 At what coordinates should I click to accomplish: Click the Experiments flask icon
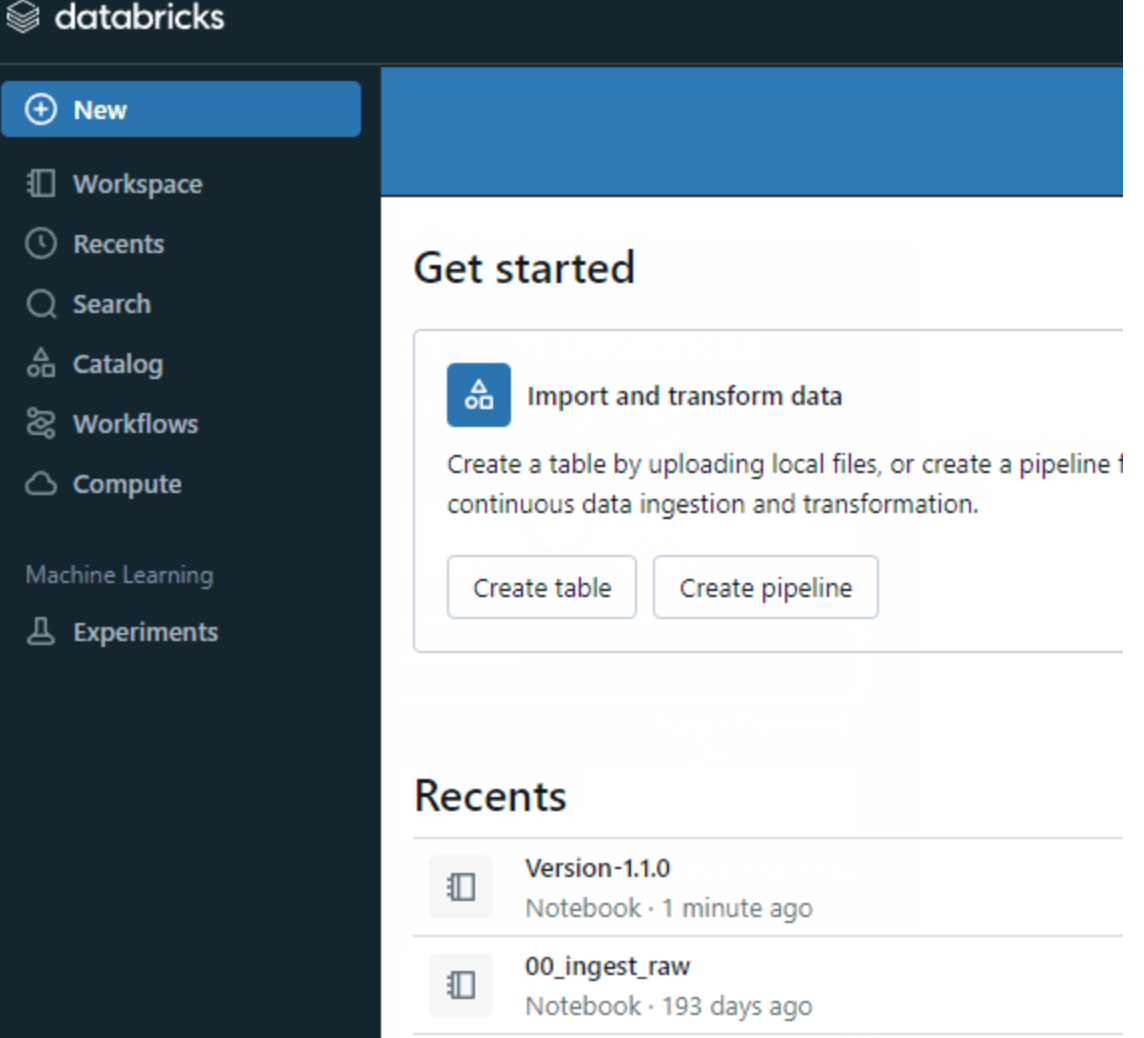pos(41,632)
